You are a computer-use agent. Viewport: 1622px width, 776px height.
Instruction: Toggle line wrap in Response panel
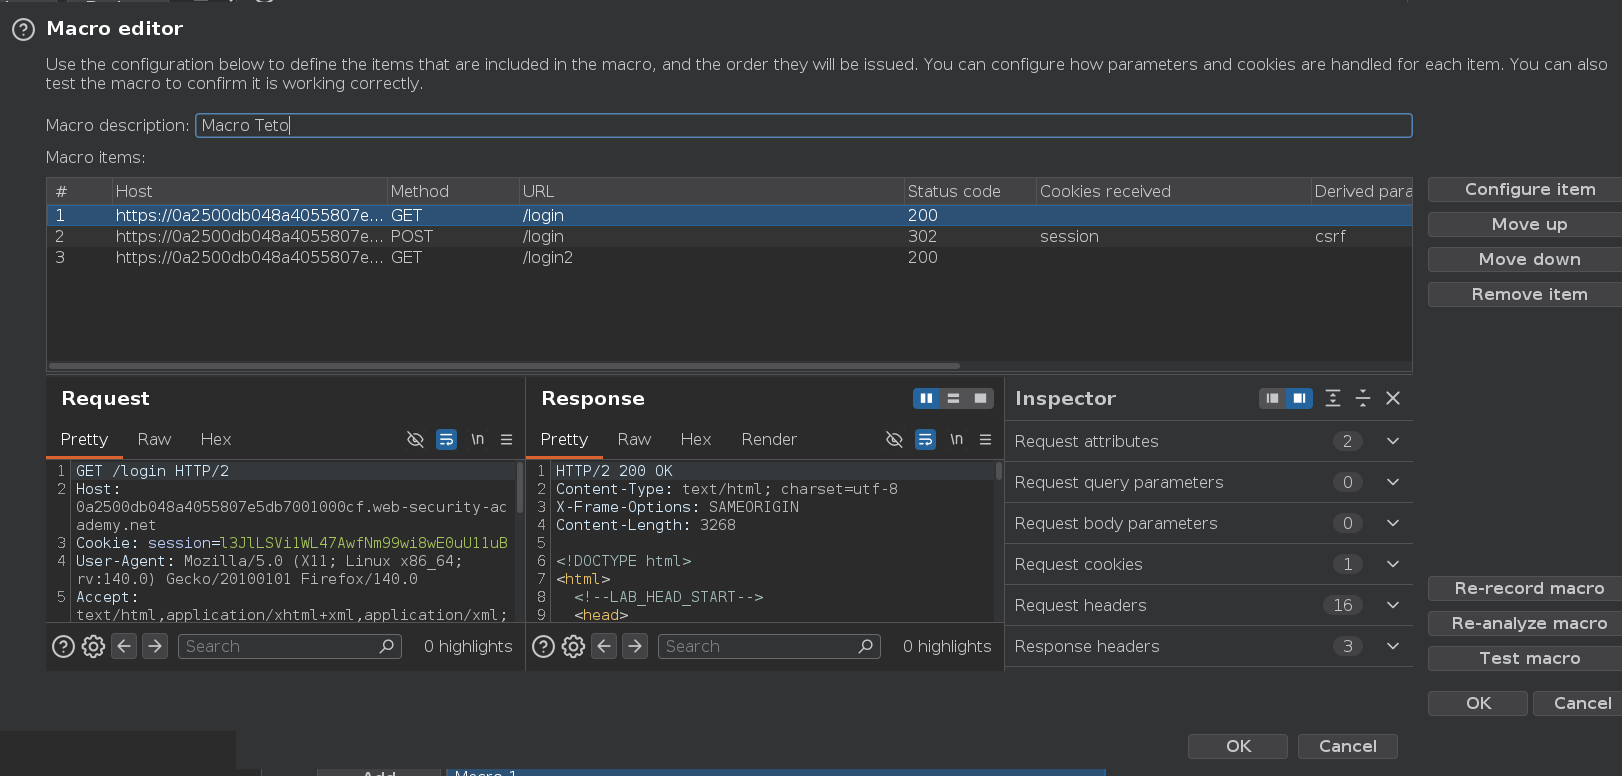(x=926, y=439)
